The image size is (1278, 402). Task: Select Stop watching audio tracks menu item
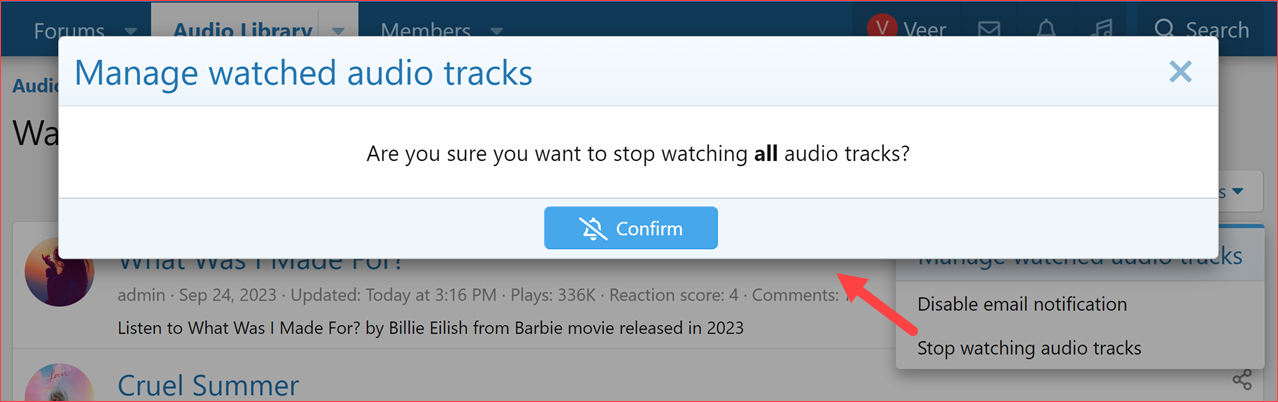click(x=1029, y=348)
